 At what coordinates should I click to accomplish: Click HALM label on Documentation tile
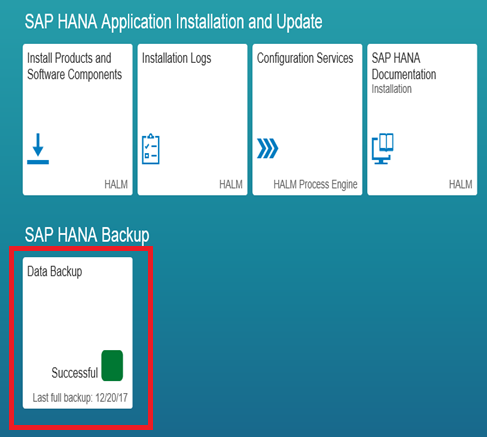pos(460,184)
